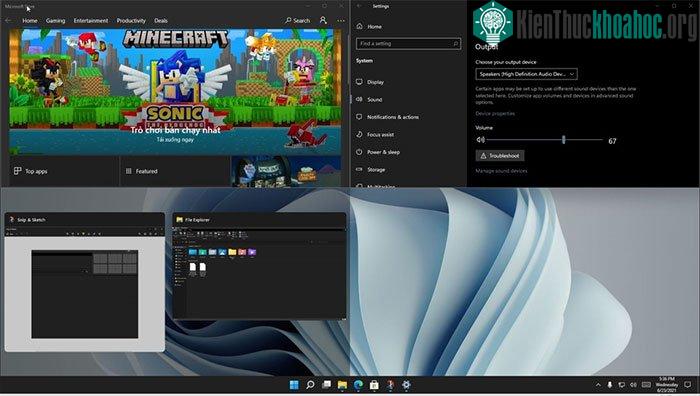Select the Productivity tab in Store
Screen dimensions: 700x396
pos(131,21)
